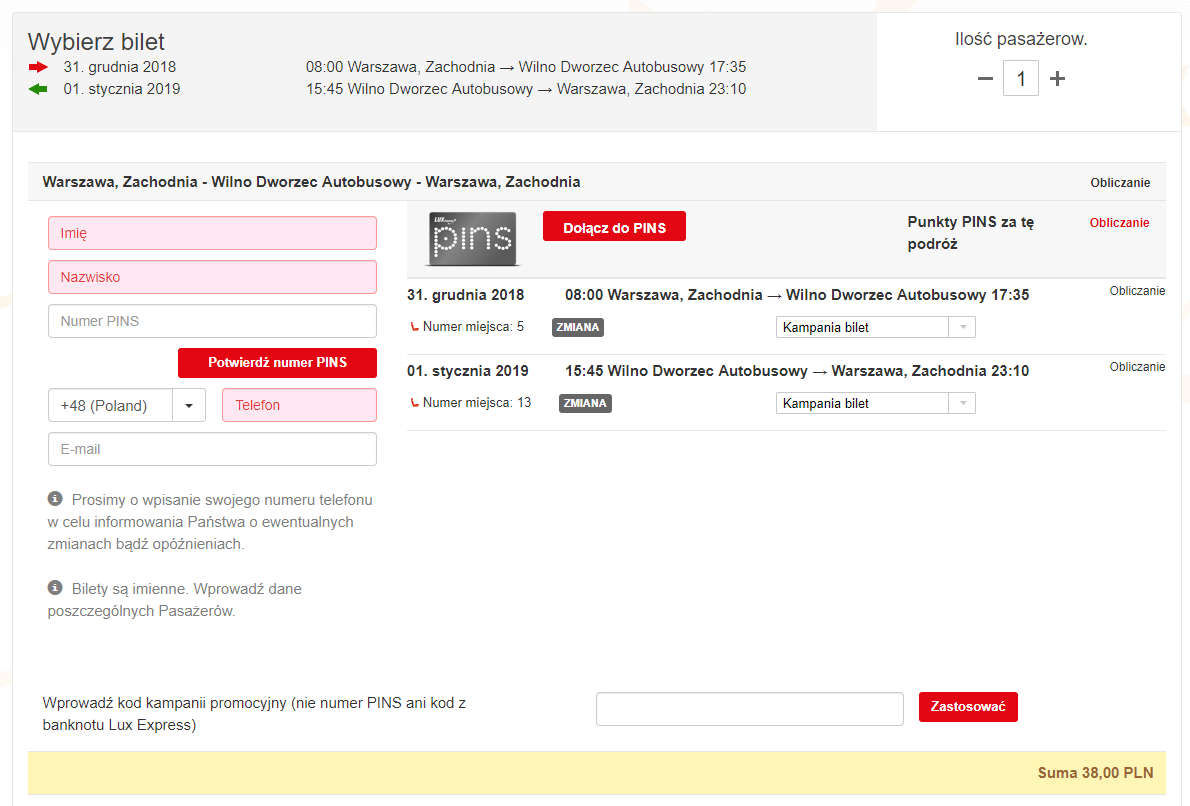This screenshot has width=1190, height=806.
Task: Click the minus icon to decrease passengers
Action: (985, 79)
